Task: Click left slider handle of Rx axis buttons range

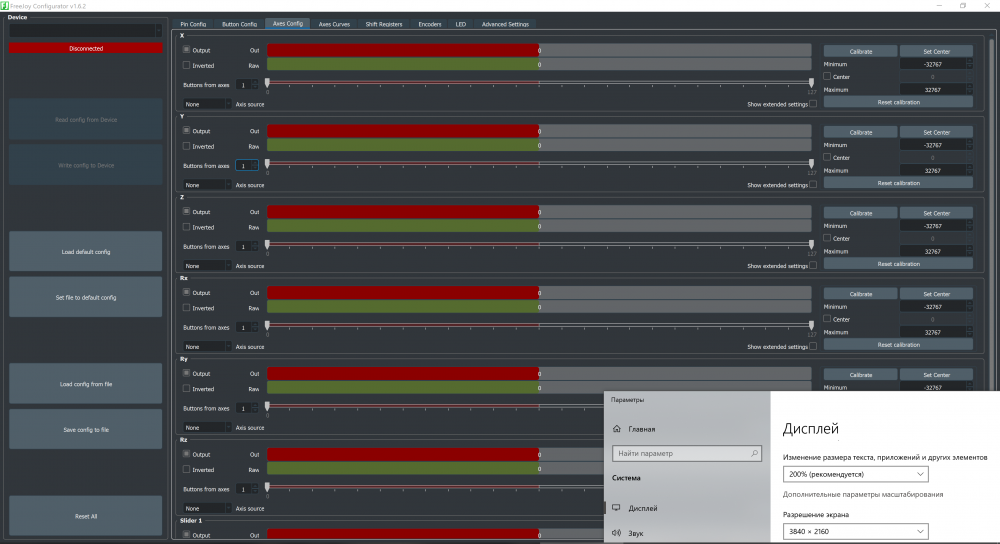Action: point(267,325)
